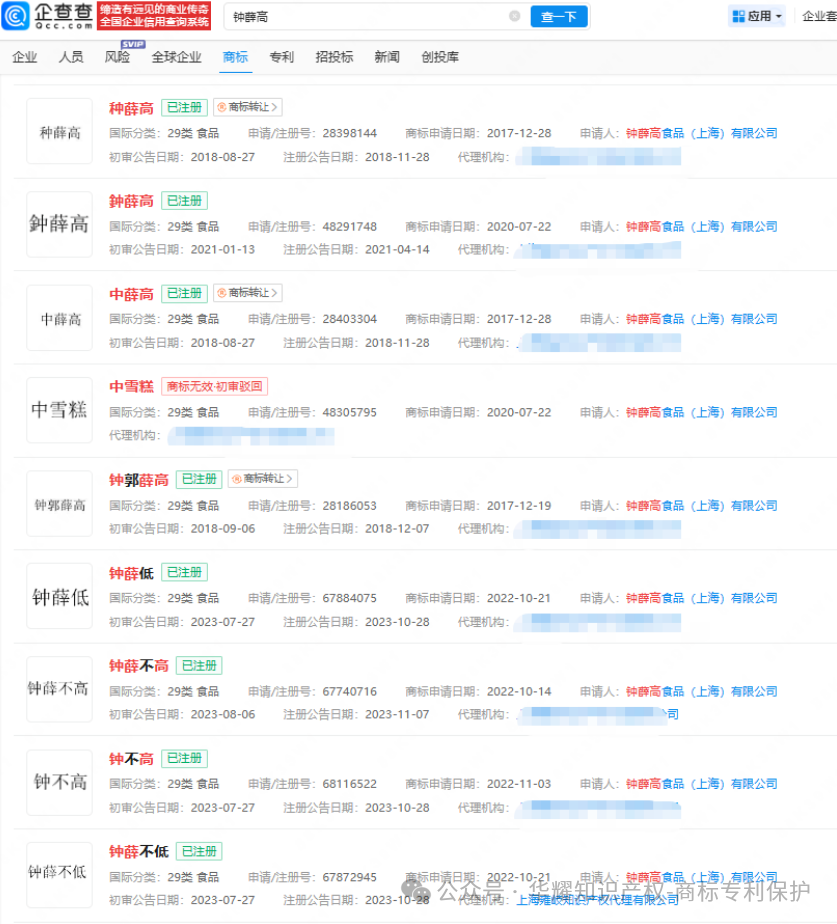Screen dimensions: 837x924
Task: Click registration number 67740716
Action: 350,691
